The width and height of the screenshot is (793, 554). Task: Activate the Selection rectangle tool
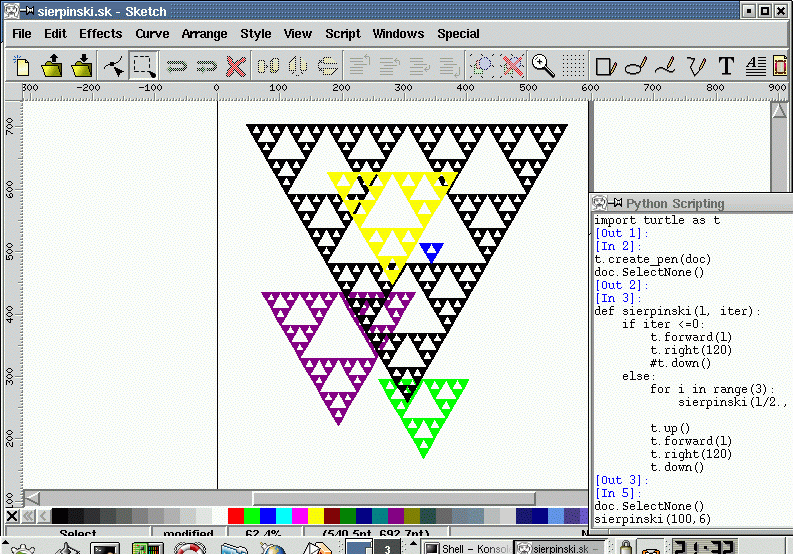(144, 67)
